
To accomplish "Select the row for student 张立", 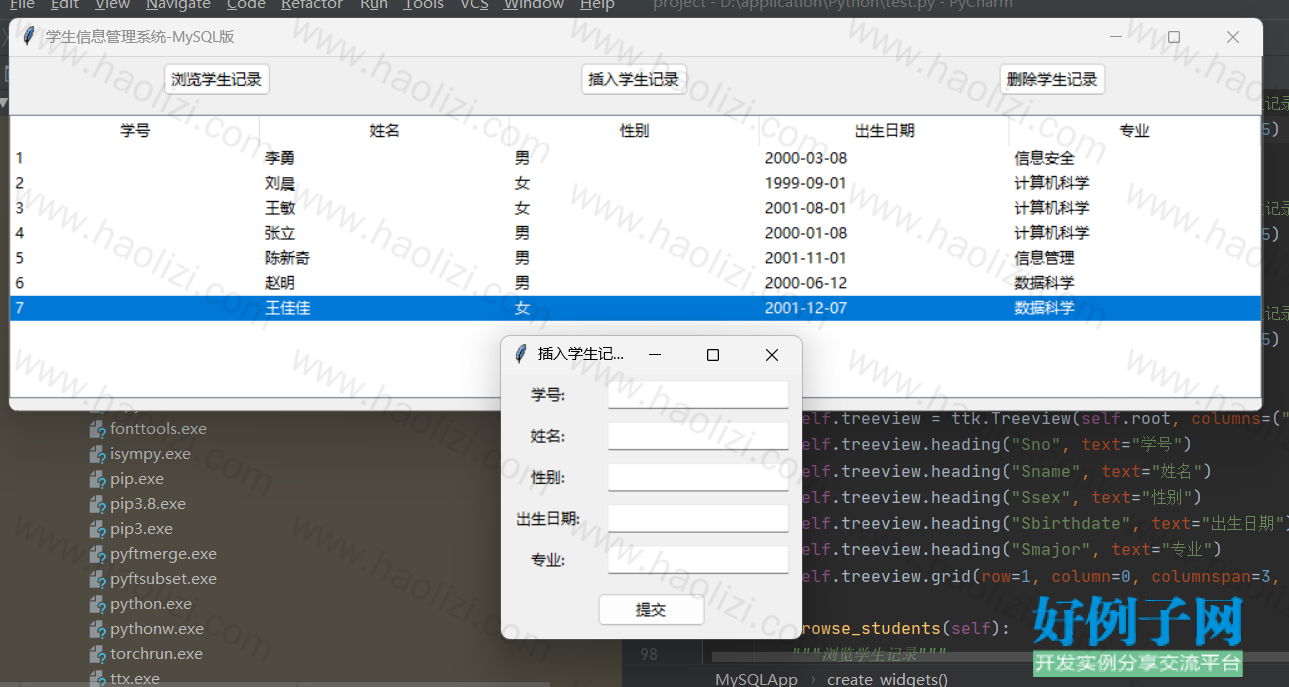I will pyautogui.click(x=635, y=233).
